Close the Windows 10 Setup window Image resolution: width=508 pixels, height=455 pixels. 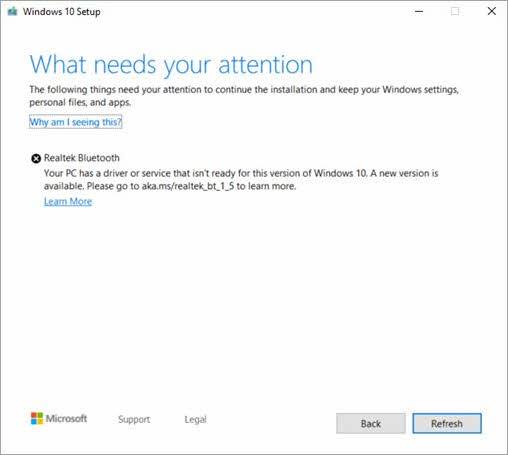pyautogui.click(x=492, y=11)
